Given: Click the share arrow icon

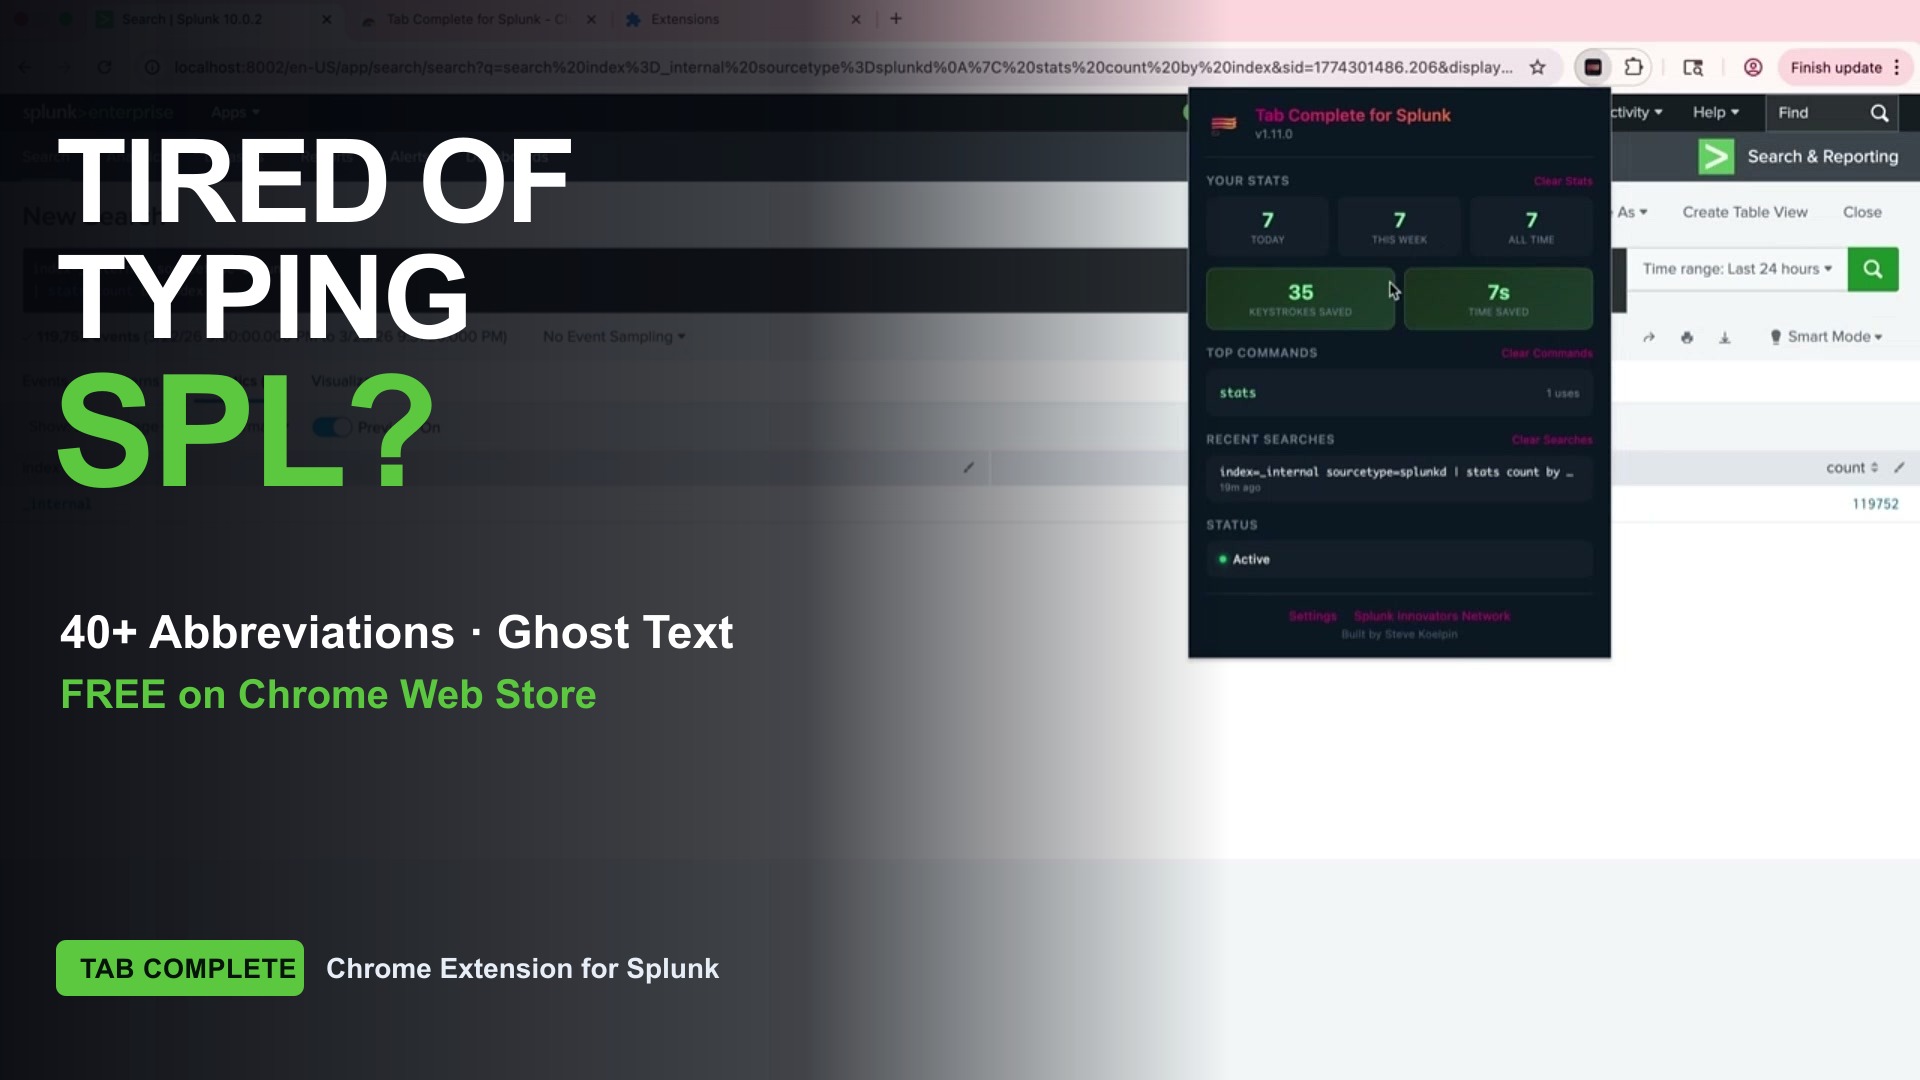Looking at the screenshot, I should [x=1649, y=338].
